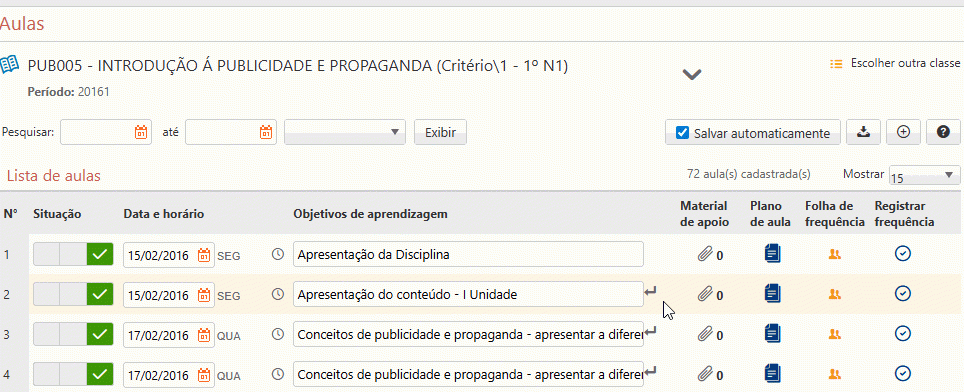This screenshot has height=392, width=964.
Task: Click the Apresentação da Disciplina objective field
Action: coord(468,254)
